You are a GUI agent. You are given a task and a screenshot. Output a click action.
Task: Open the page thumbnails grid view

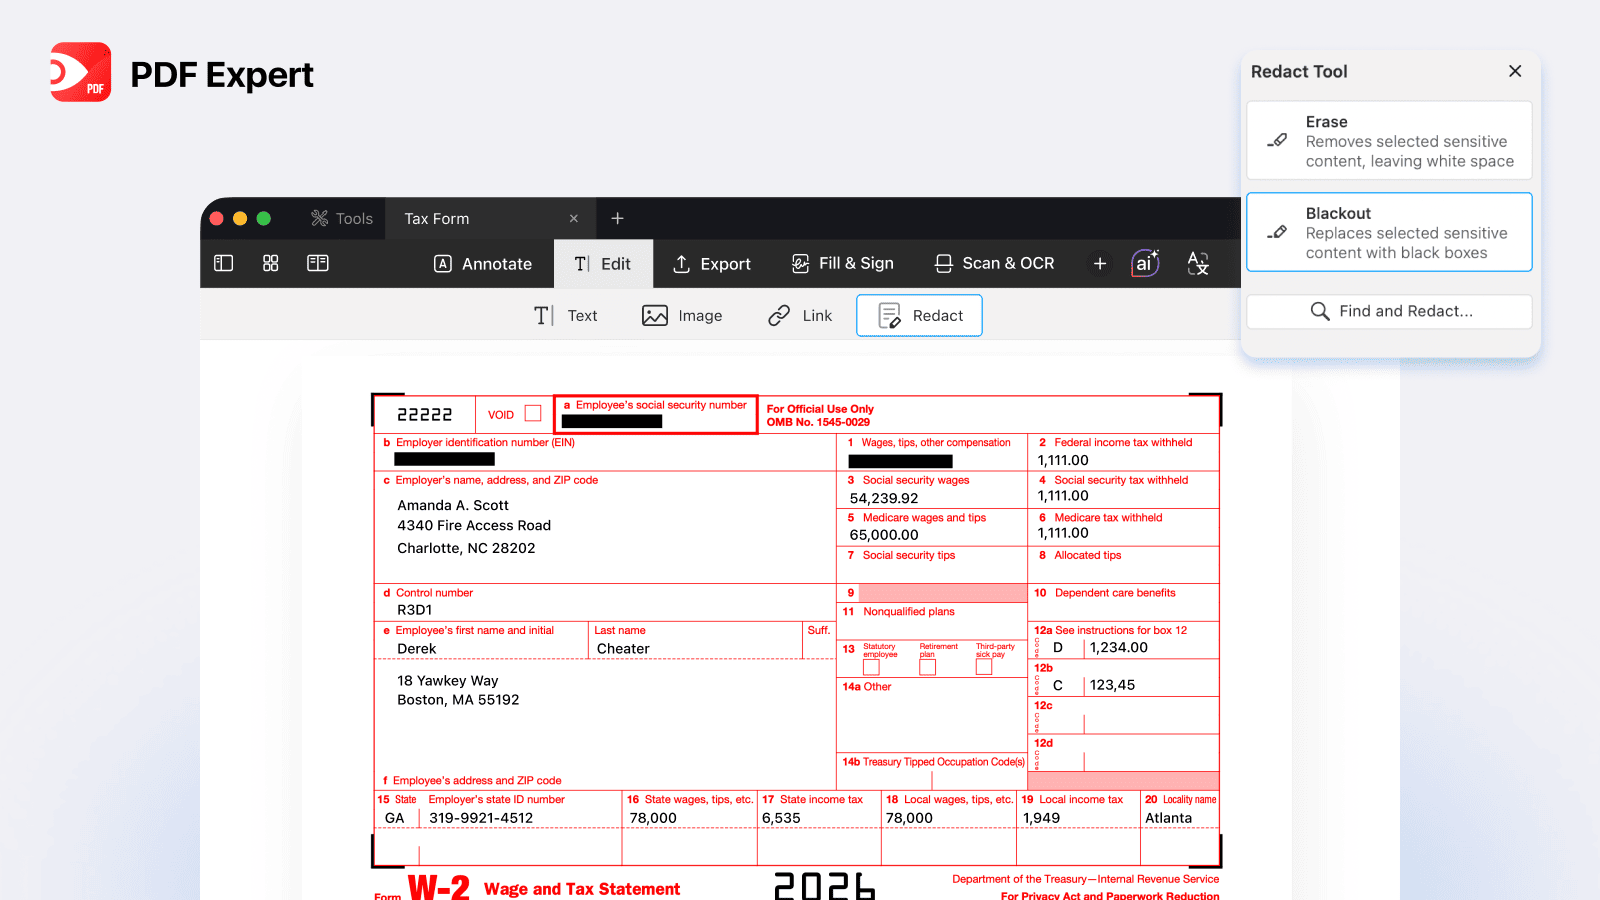[x=271, y=263]
